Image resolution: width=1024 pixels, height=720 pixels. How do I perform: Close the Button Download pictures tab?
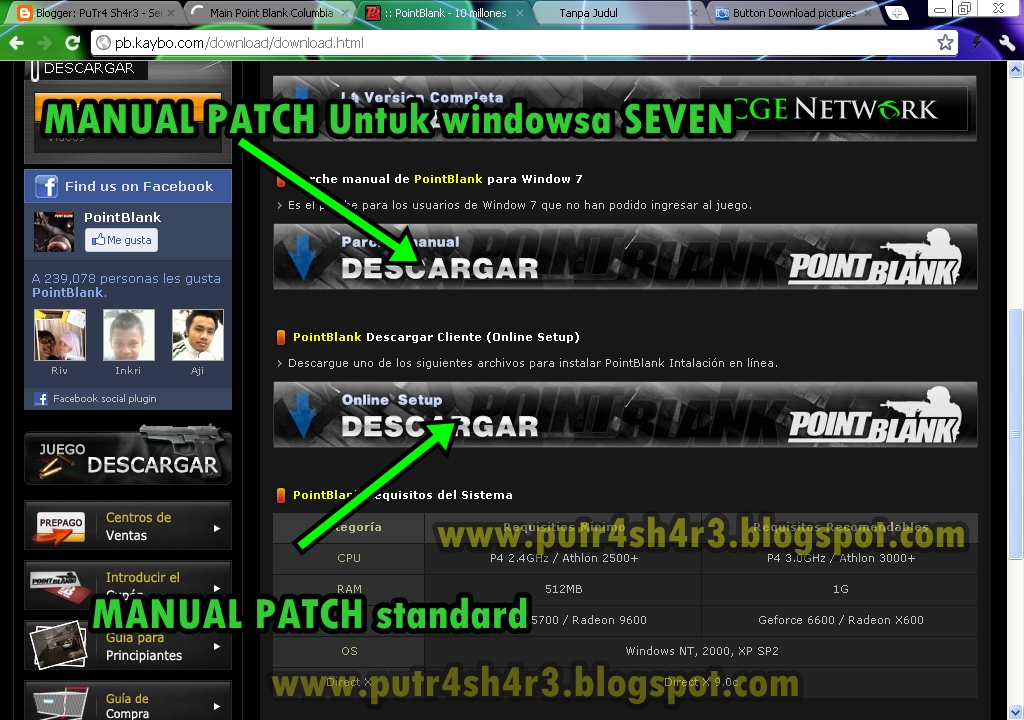(x=868, y=12)
